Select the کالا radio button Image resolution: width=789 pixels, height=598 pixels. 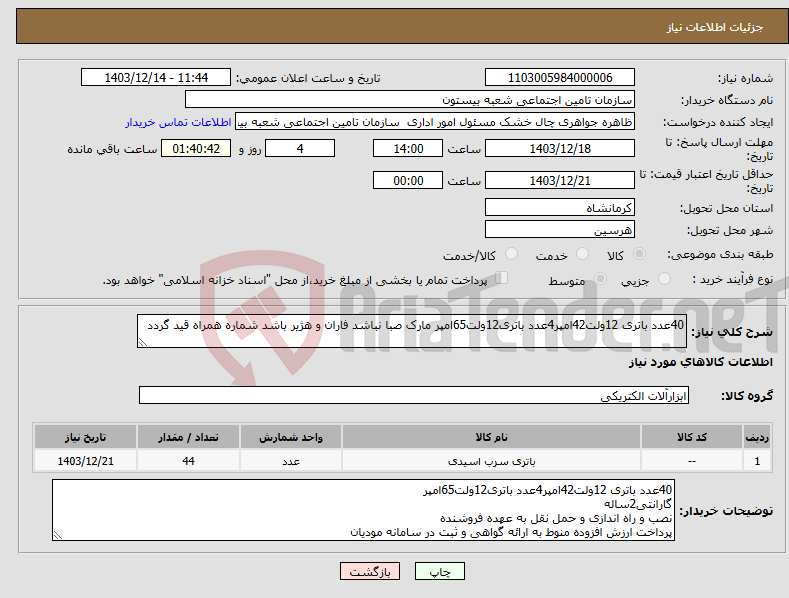pos(640,254)
